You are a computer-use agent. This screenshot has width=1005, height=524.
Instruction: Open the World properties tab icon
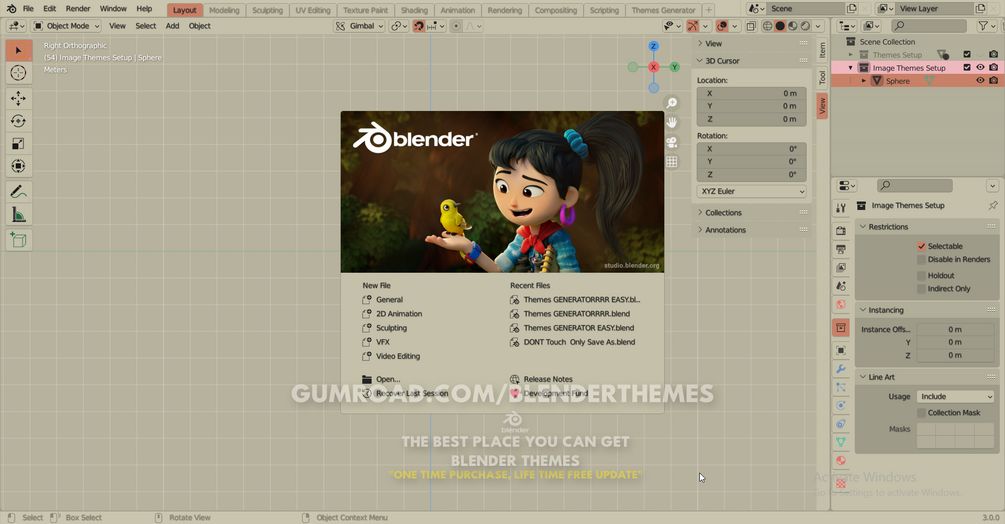tap(841, 304)
